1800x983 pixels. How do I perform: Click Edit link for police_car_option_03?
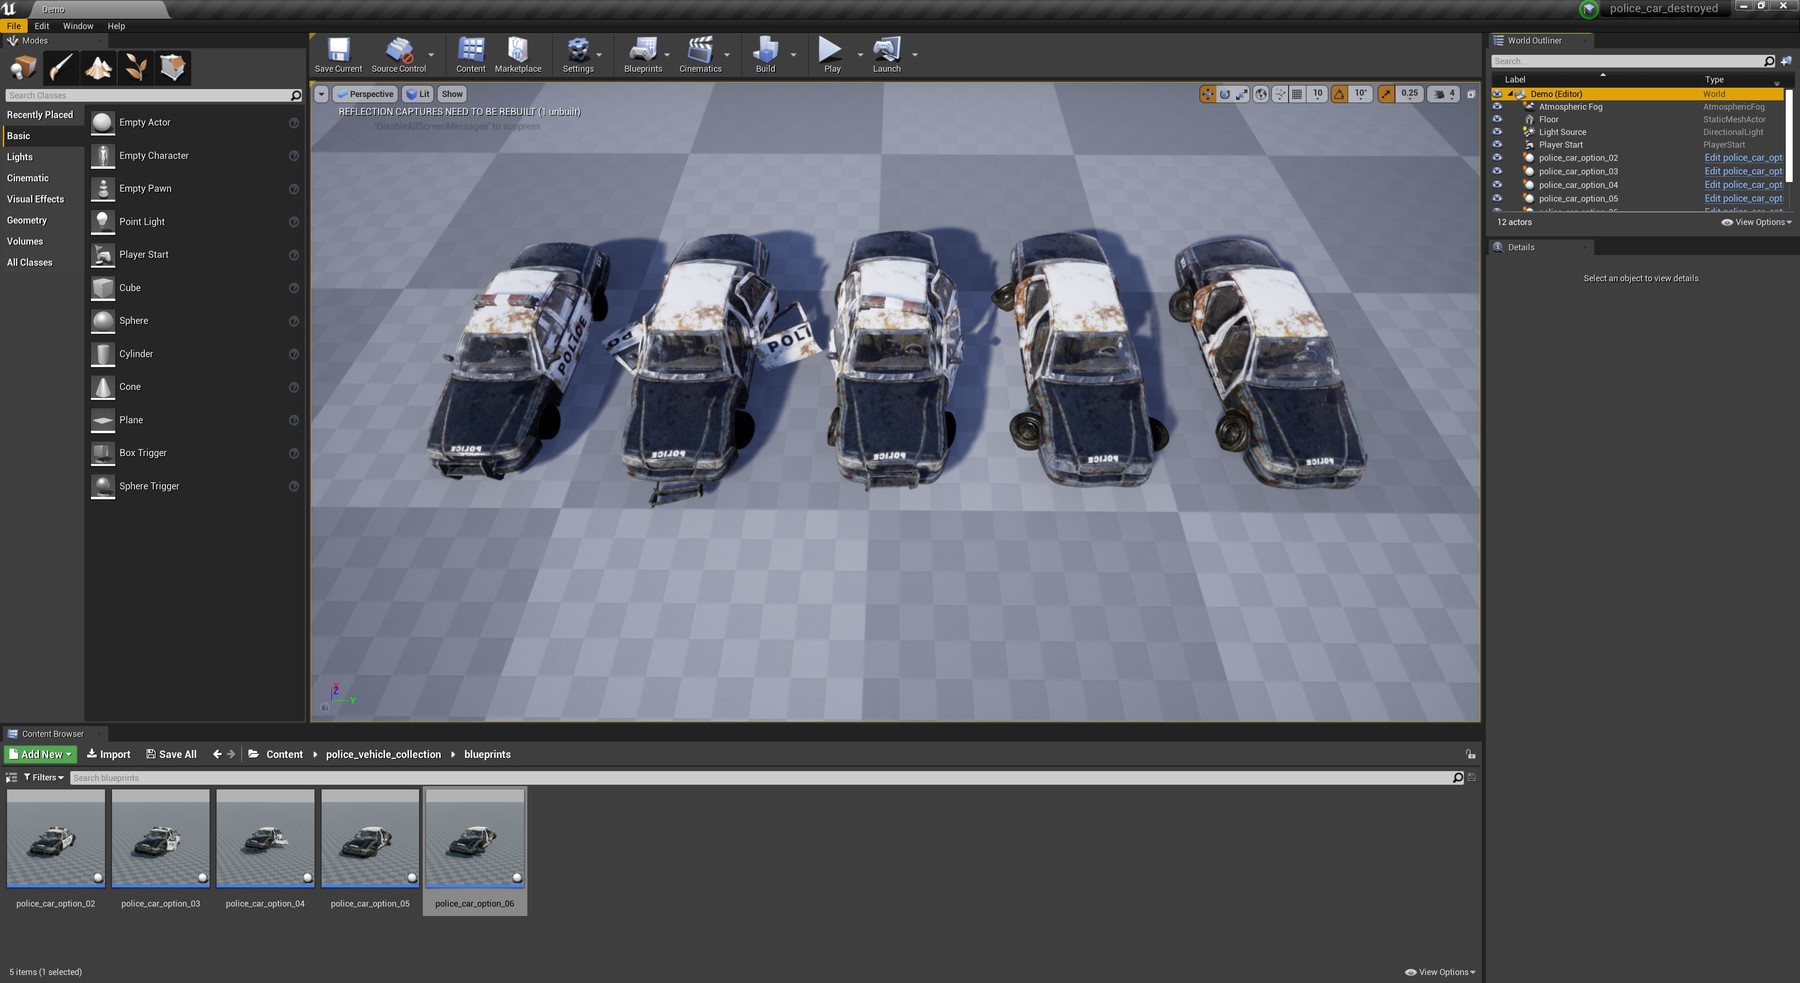click(1743, 171)
